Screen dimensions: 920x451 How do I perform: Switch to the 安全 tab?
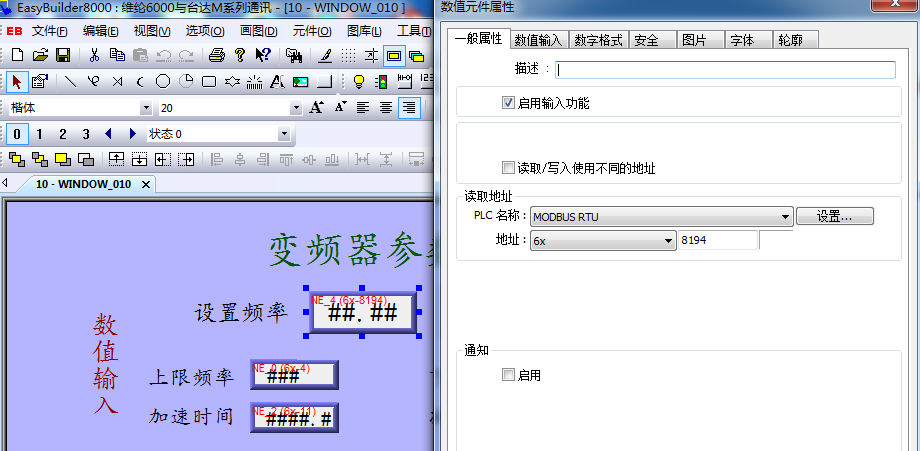tap(646, 40)
